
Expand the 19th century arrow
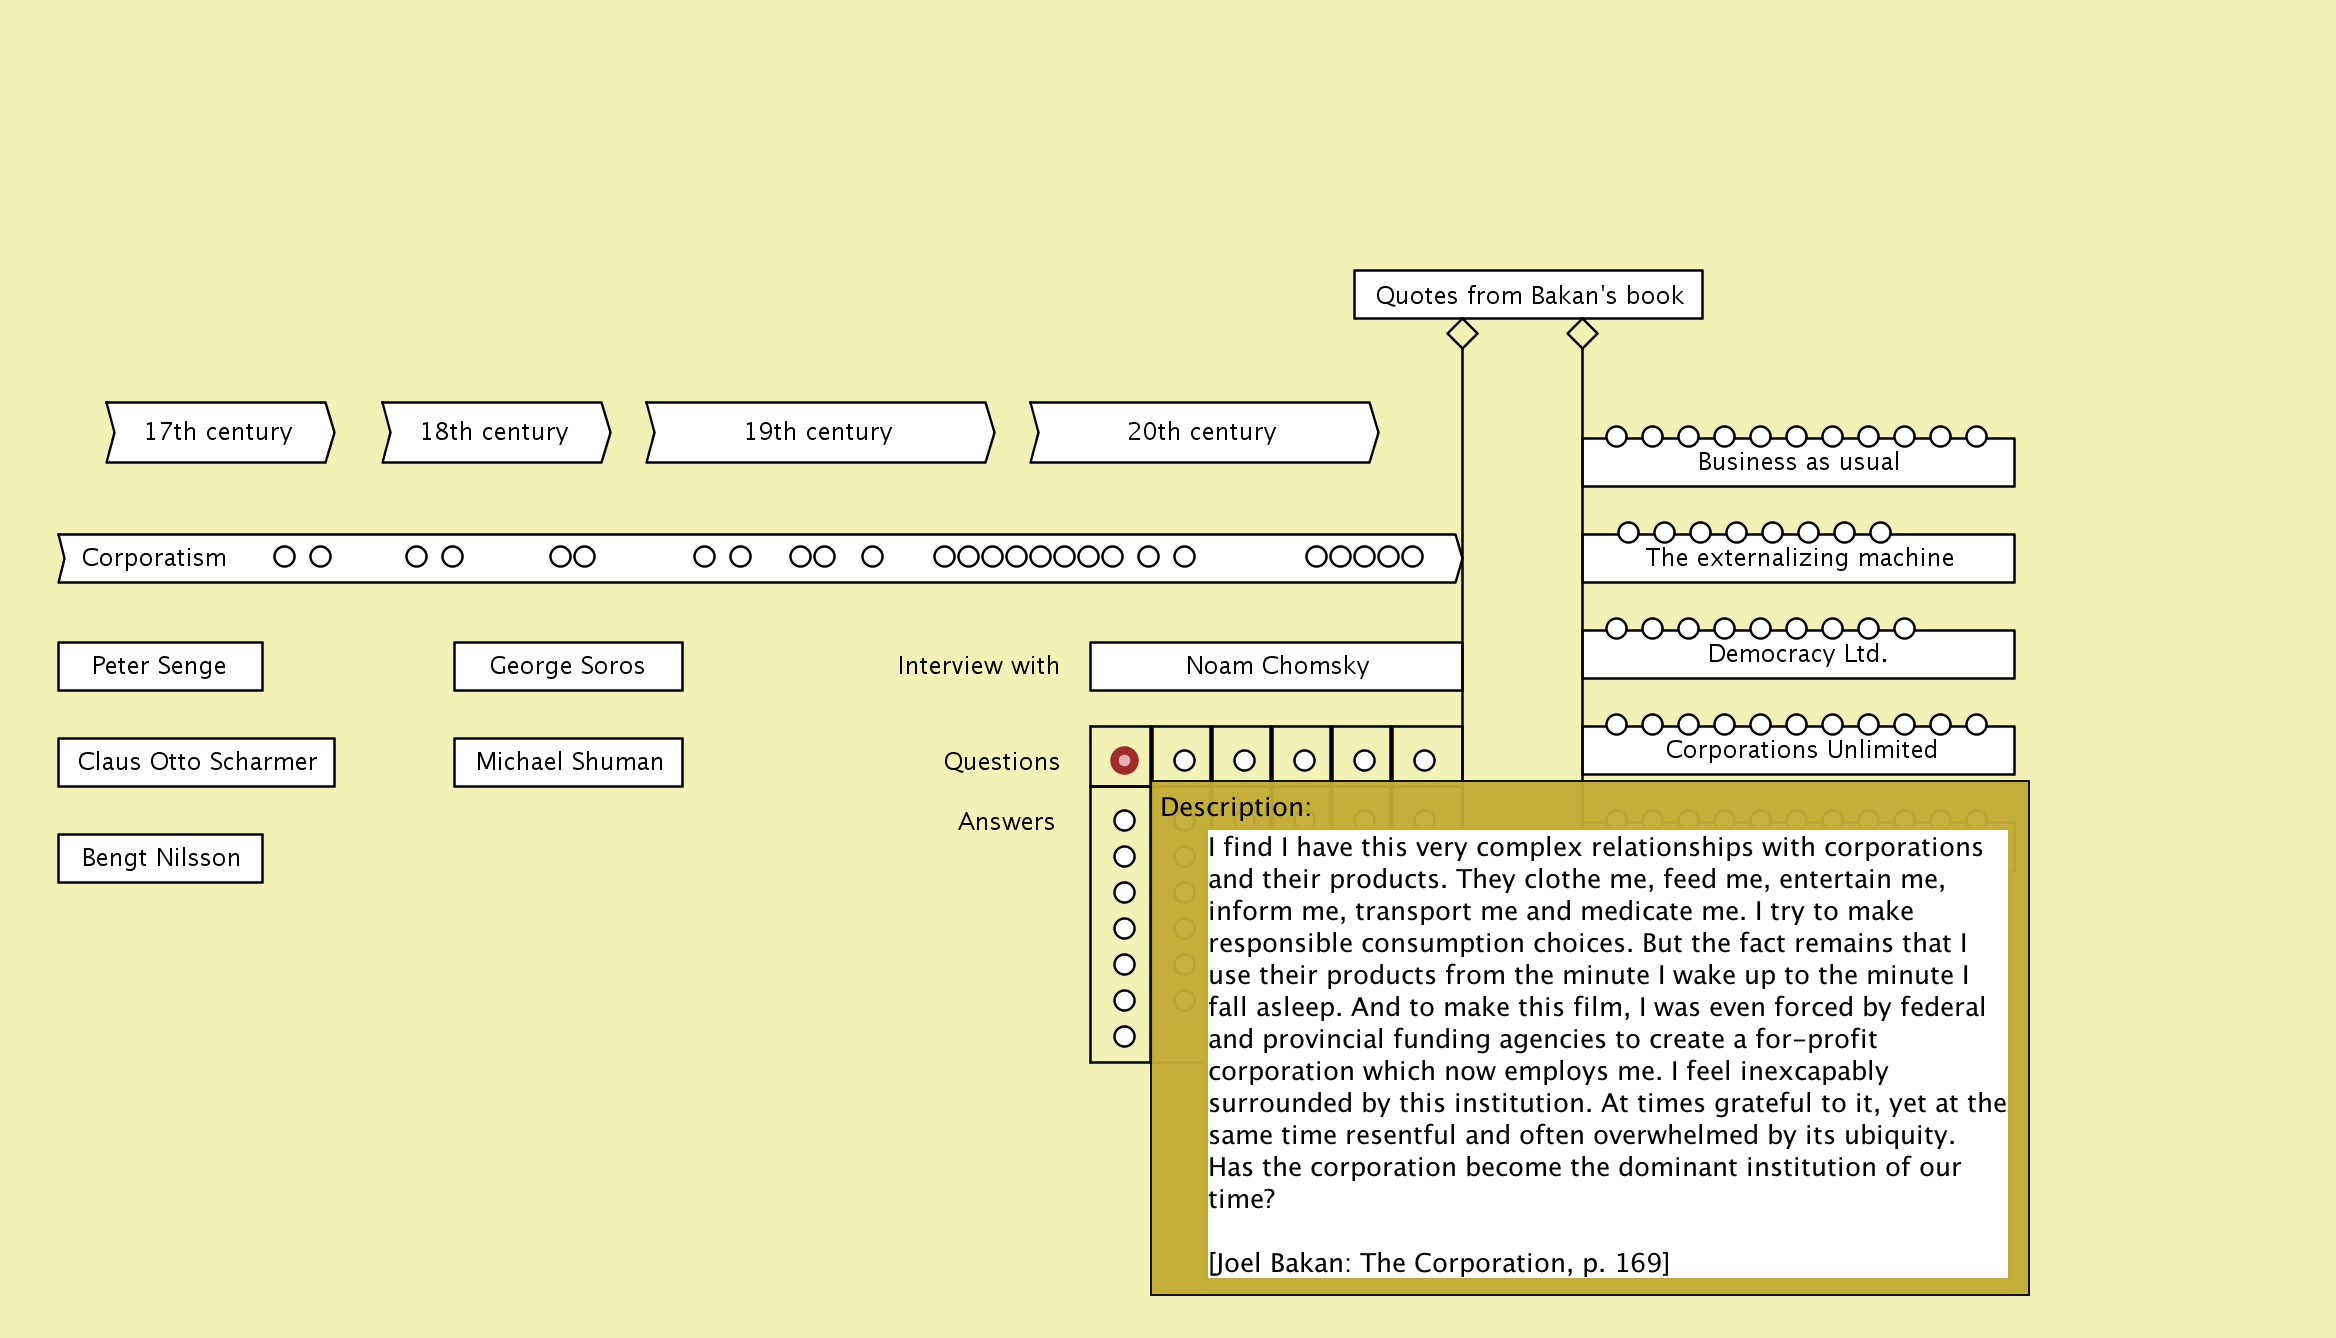(x=818, y=432)
